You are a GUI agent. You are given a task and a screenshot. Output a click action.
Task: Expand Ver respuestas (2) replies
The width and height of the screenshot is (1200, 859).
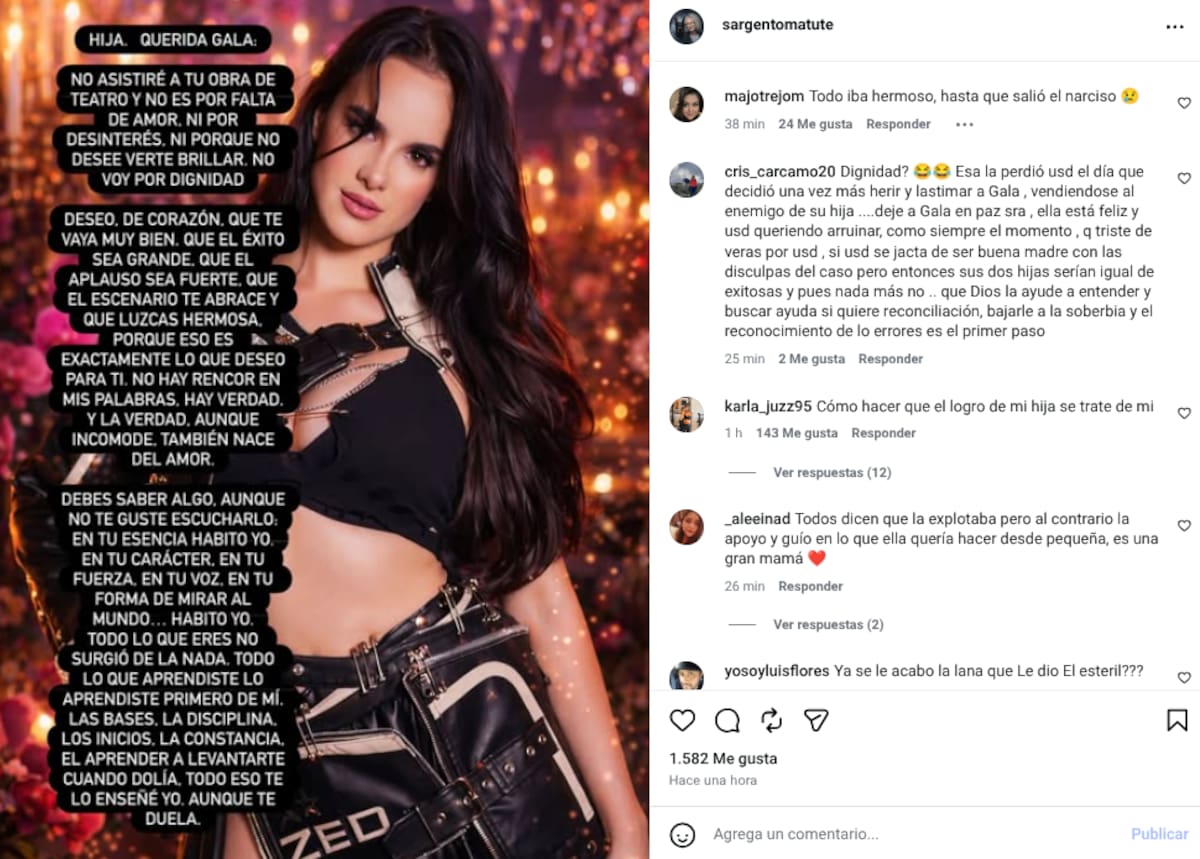pyautogui.click(x=828, y=624)
